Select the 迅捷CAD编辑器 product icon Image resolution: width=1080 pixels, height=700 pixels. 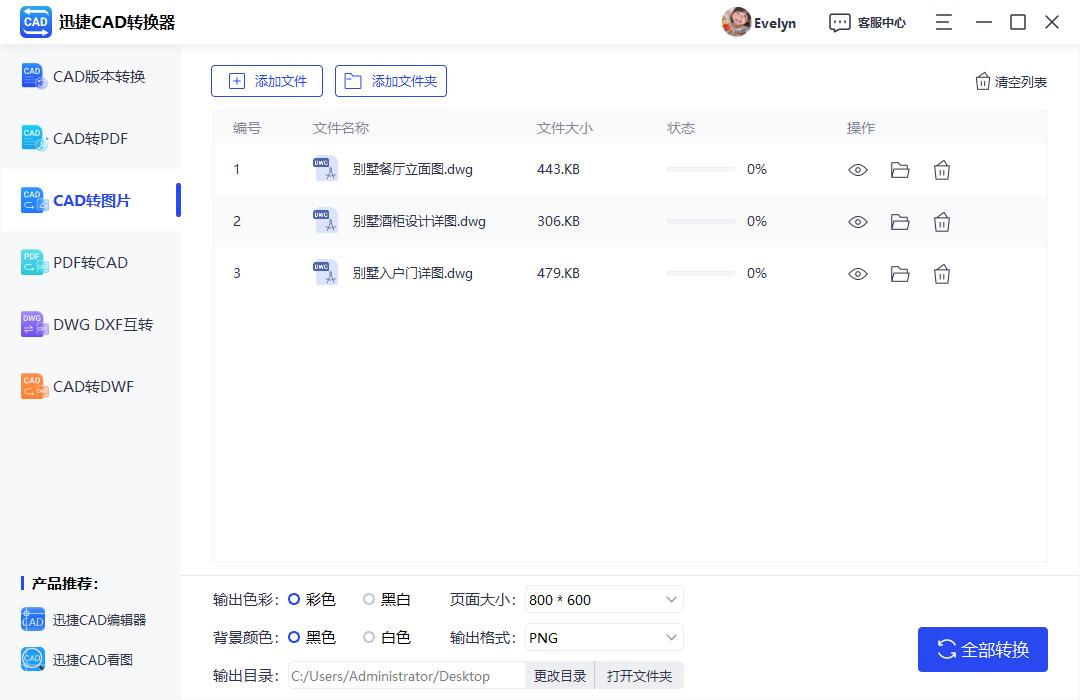click(33, 620)
